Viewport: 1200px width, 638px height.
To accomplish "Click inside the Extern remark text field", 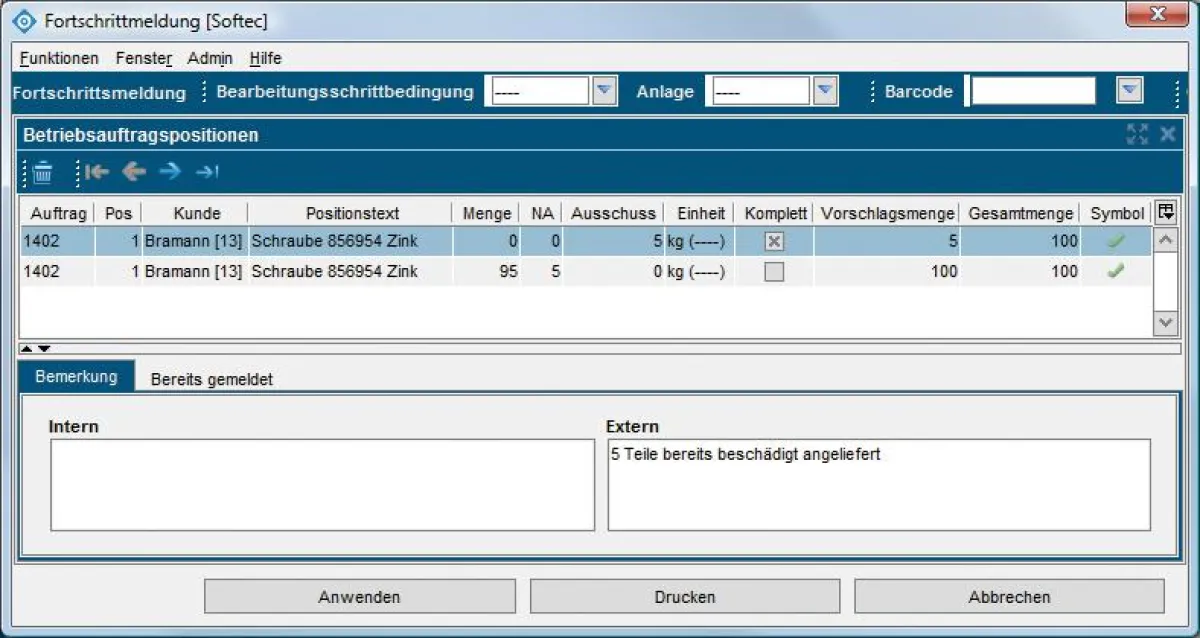I will point(878,485).
